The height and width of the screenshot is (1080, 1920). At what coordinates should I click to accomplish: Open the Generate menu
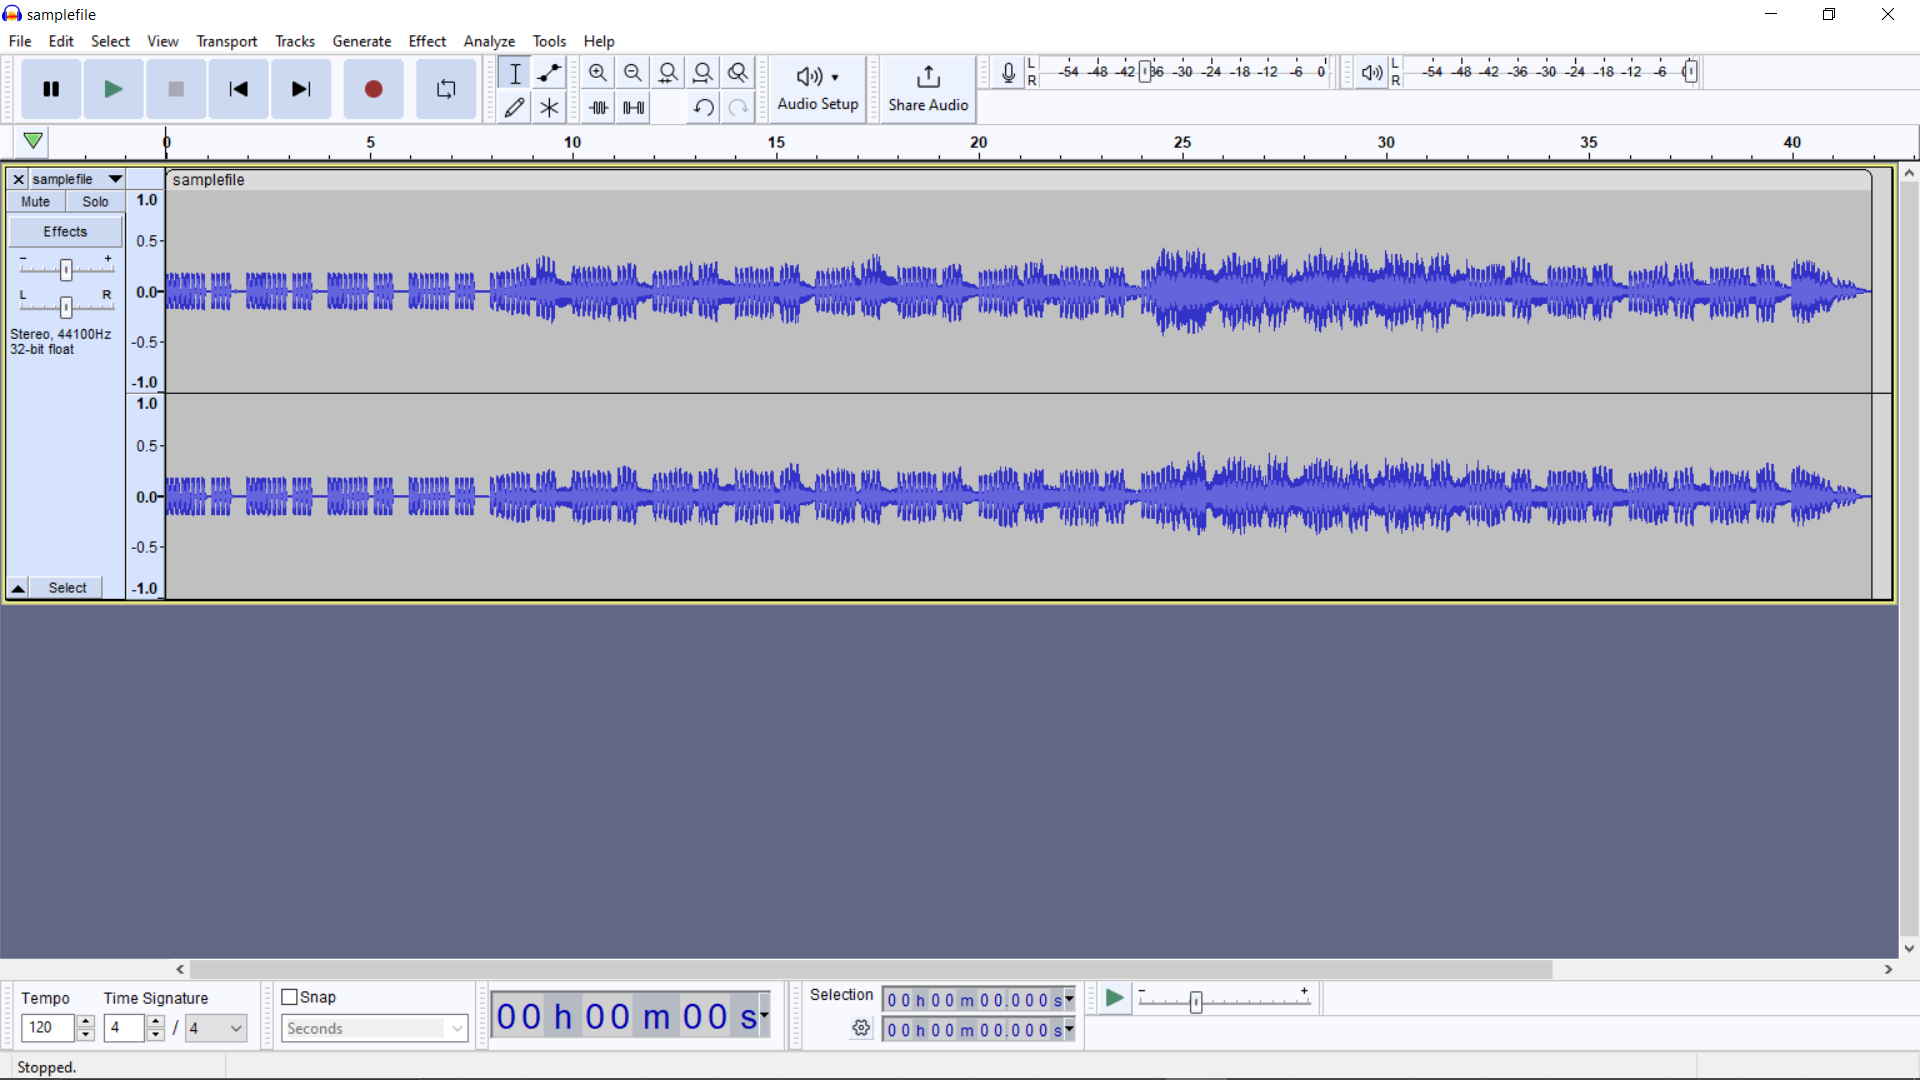(362, 41)
